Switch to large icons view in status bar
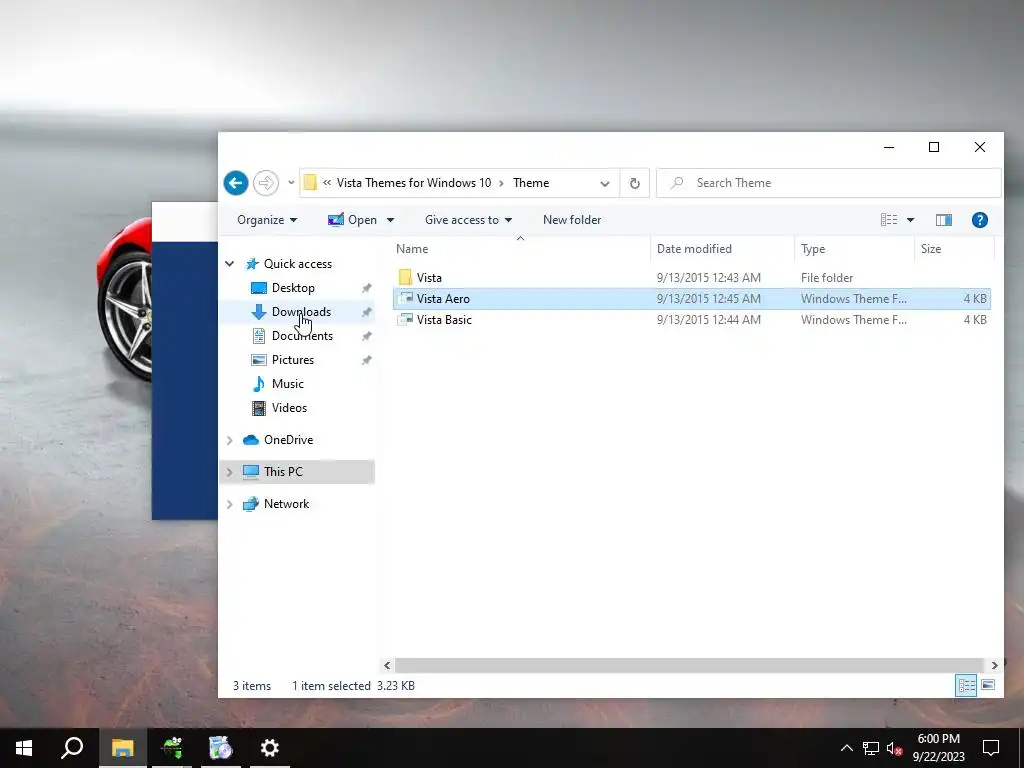The height and width of the screenshot is (768, 1024). pos(988,685)
